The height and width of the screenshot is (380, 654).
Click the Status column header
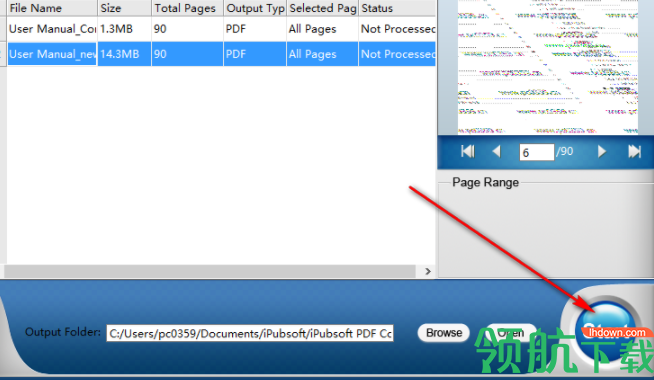click(x=397, y=8)
